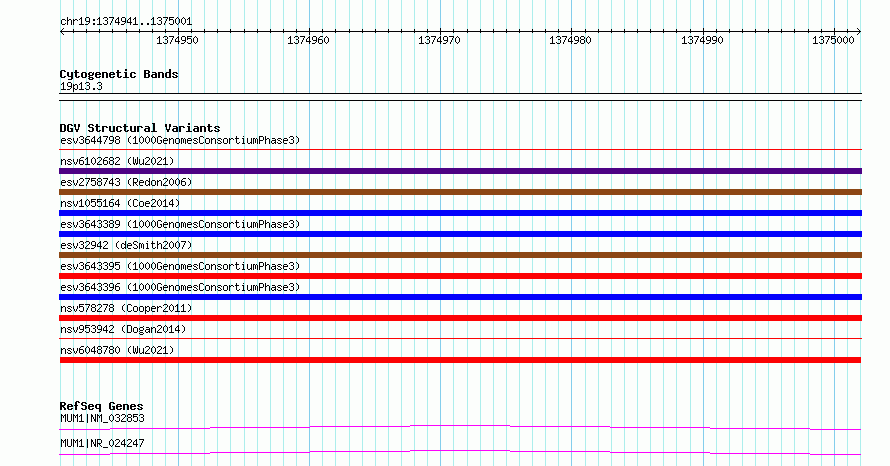Click the MUM1|NM_032853 gene label
This screenshot has height=466, width=890.
pyautogui.click(x=102, y=418)
